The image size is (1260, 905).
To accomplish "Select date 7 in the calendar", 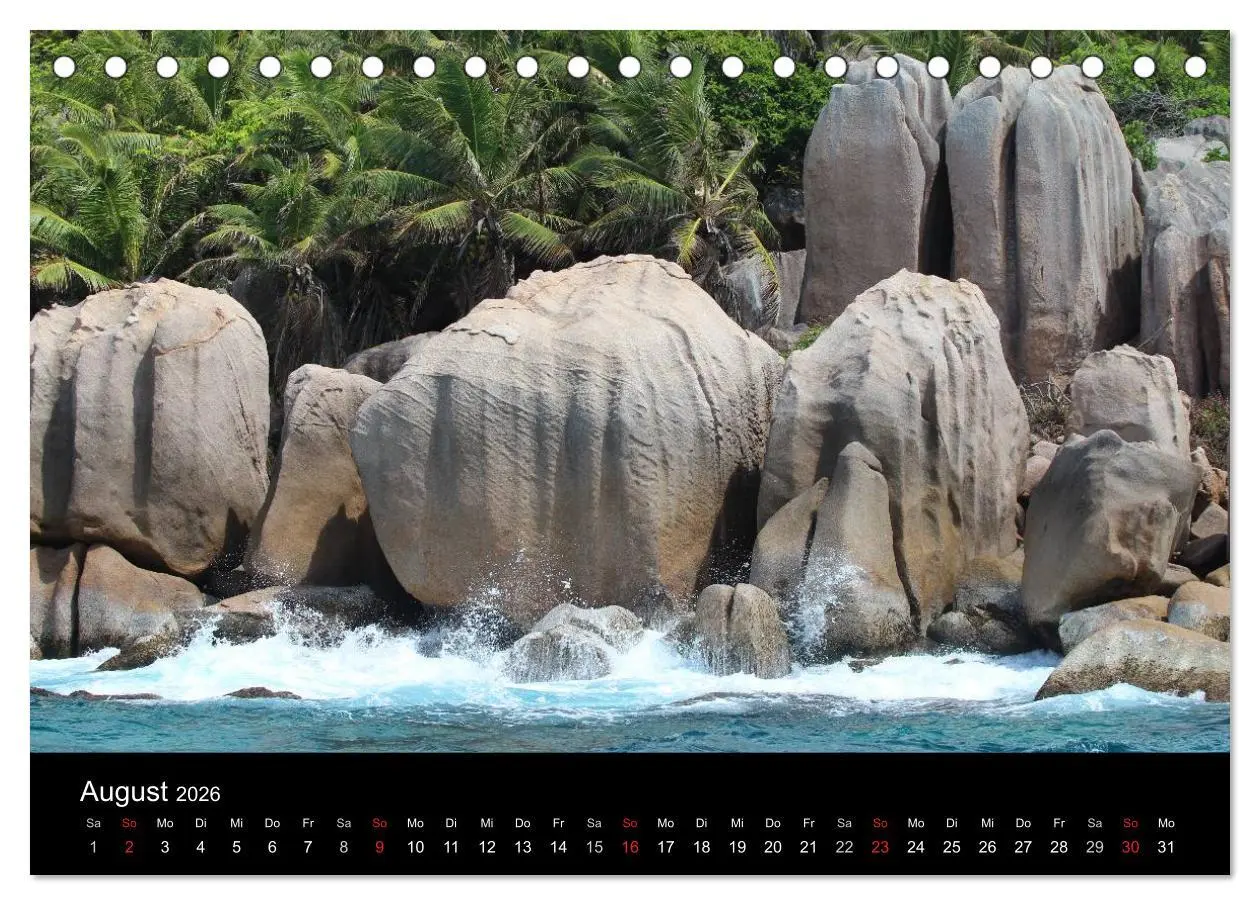I will 308,847.
